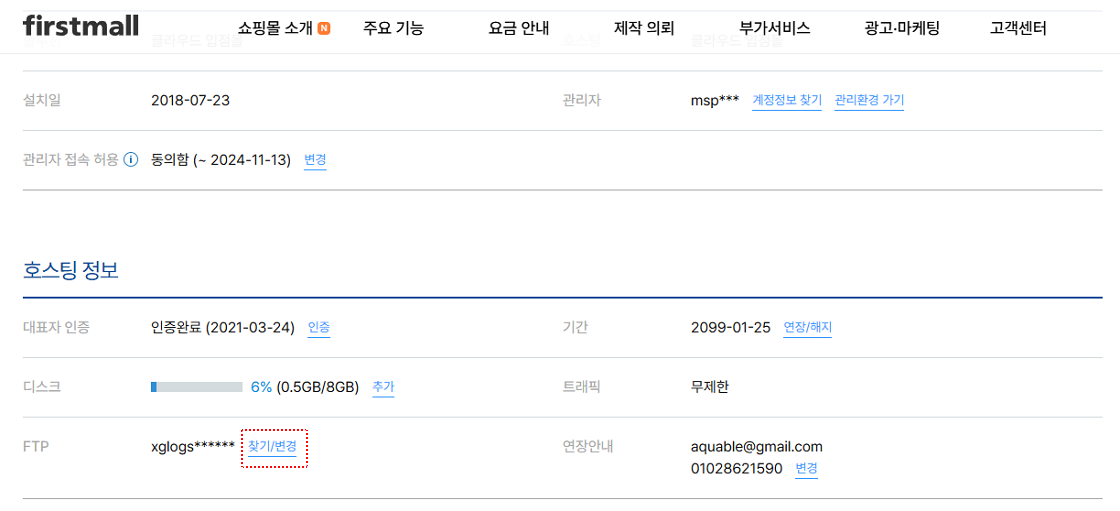Click the firstmall logo
1120x511 pixels.
pos(81,26)
